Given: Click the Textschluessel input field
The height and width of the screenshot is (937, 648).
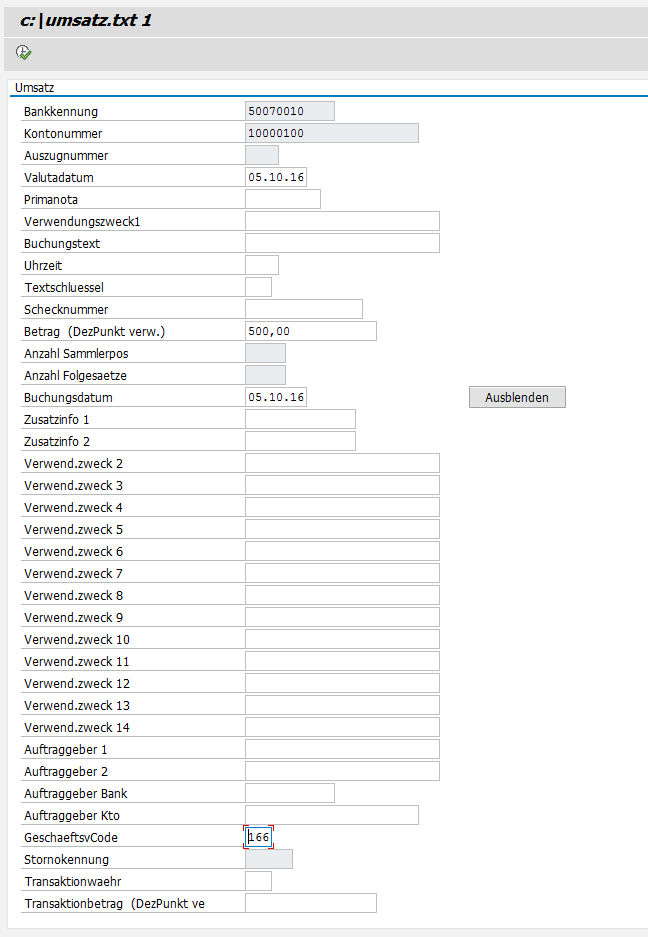Looking at the screenshot, I should tap(258, 287).
